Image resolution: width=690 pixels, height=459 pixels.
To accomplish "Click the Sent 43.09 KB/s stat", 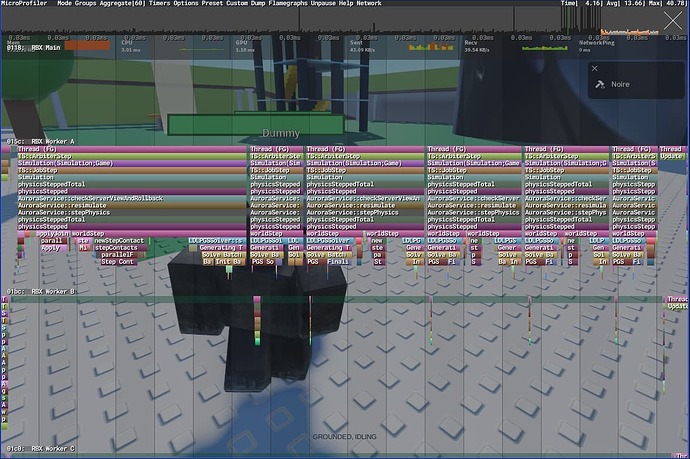I will 362,46.
